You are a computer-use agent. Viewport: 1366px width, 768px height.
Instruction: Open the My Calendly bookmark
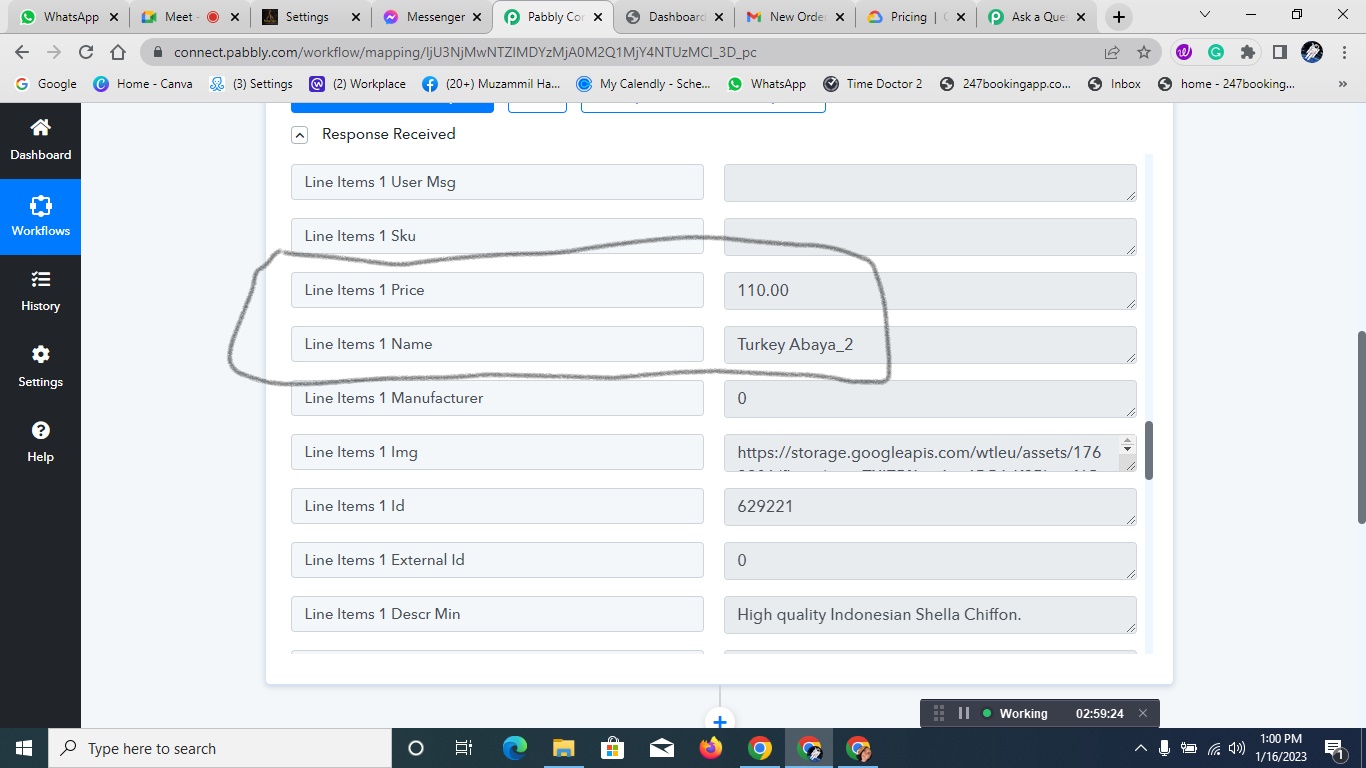(643, 84)
